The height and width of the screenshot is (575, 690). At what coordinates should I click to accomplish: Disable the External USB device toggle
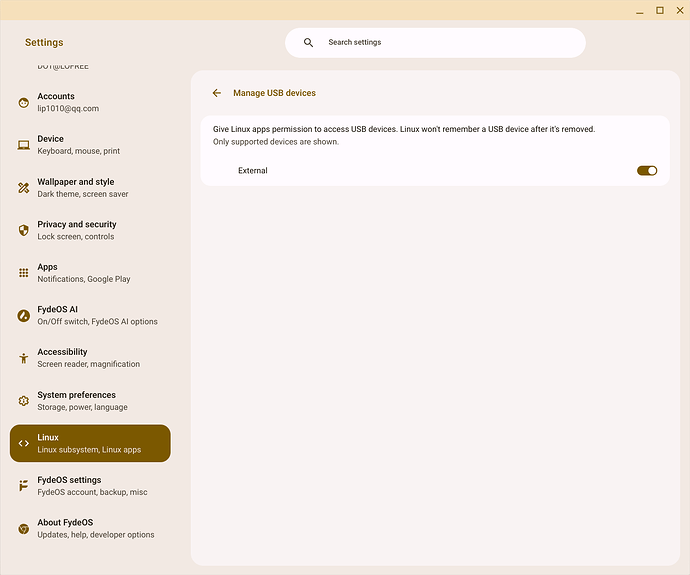click(x=646, y=171)
